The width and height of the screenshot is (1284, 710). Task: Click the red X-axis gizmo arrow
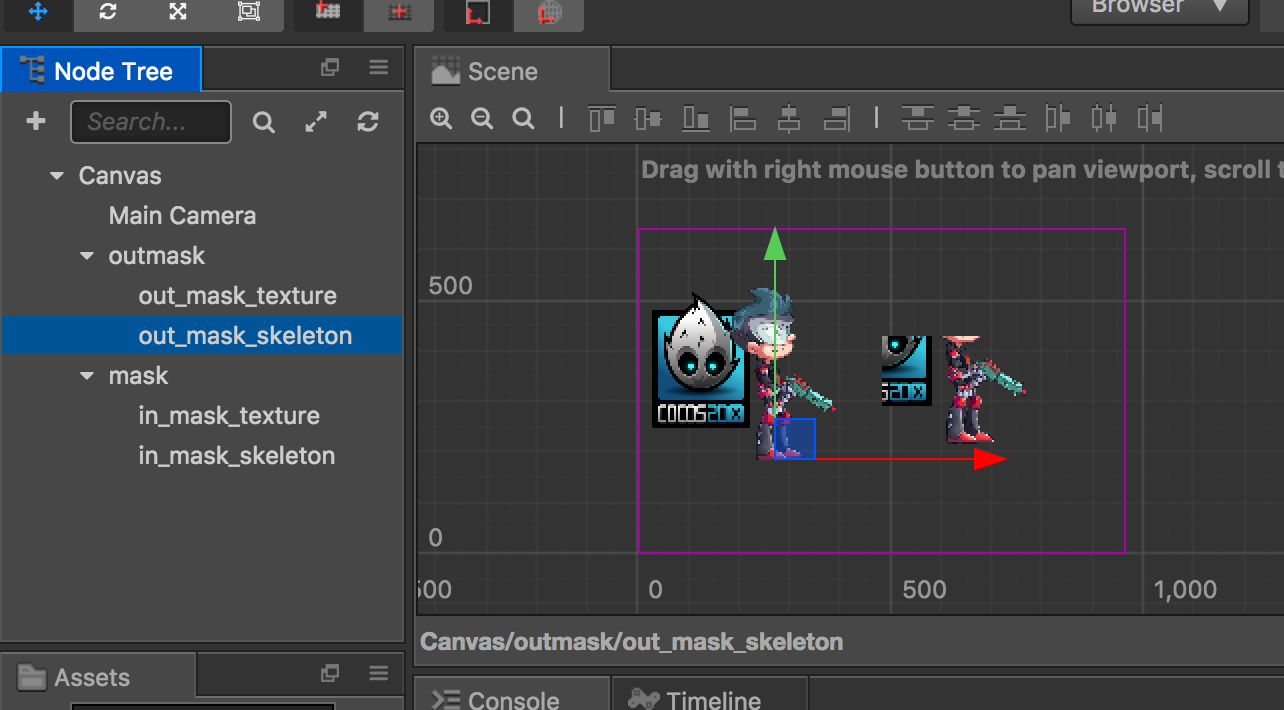coord(990,459)
